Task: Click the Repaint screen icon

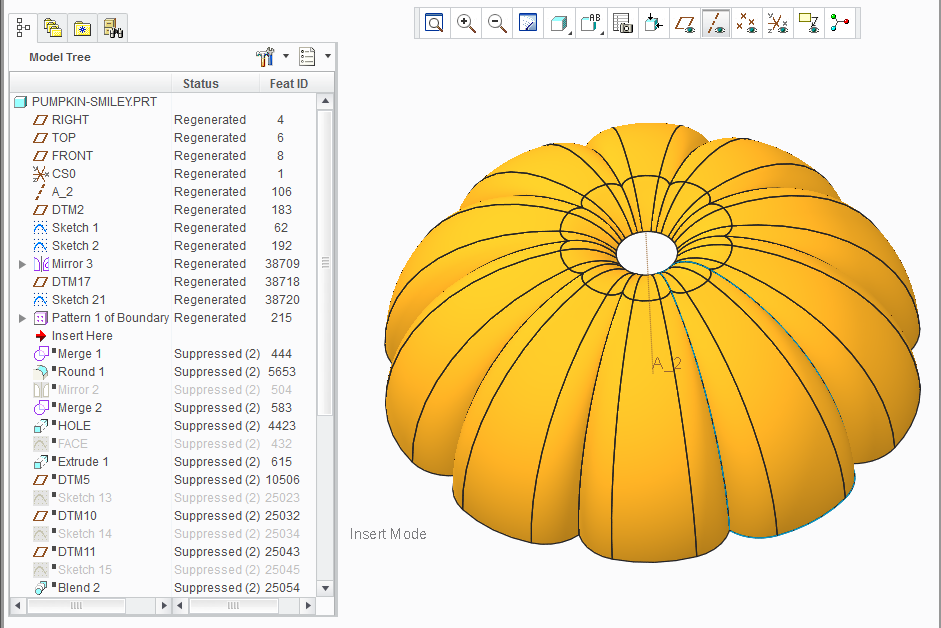Action: [x=528, y=23]
